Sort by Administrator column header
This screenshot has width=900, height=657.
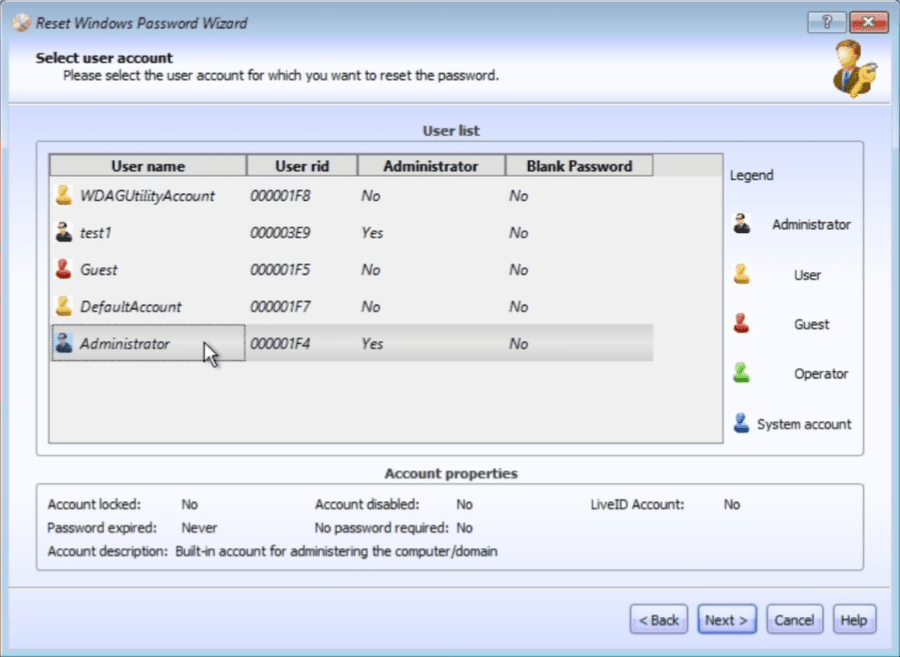431,166
